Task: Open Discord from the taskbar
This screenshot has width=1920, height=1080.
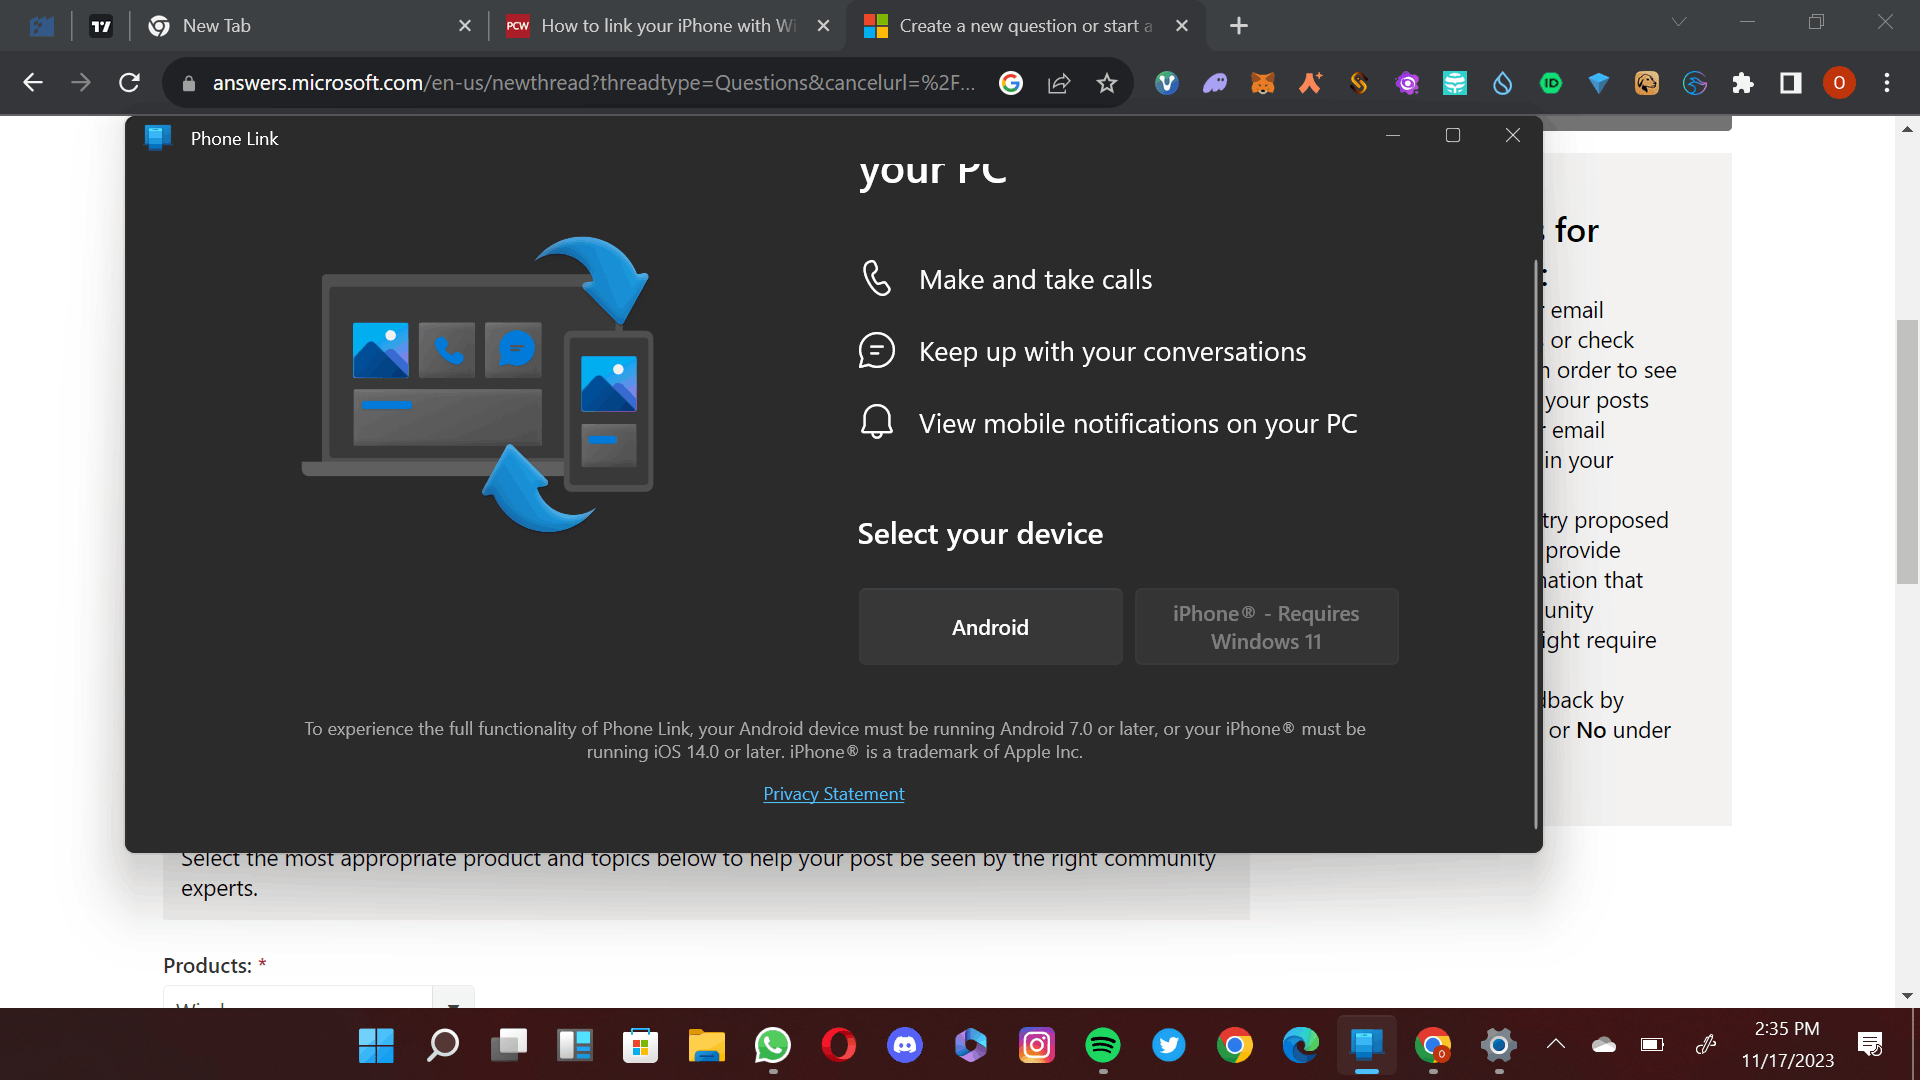Action: coord(904,1046)
